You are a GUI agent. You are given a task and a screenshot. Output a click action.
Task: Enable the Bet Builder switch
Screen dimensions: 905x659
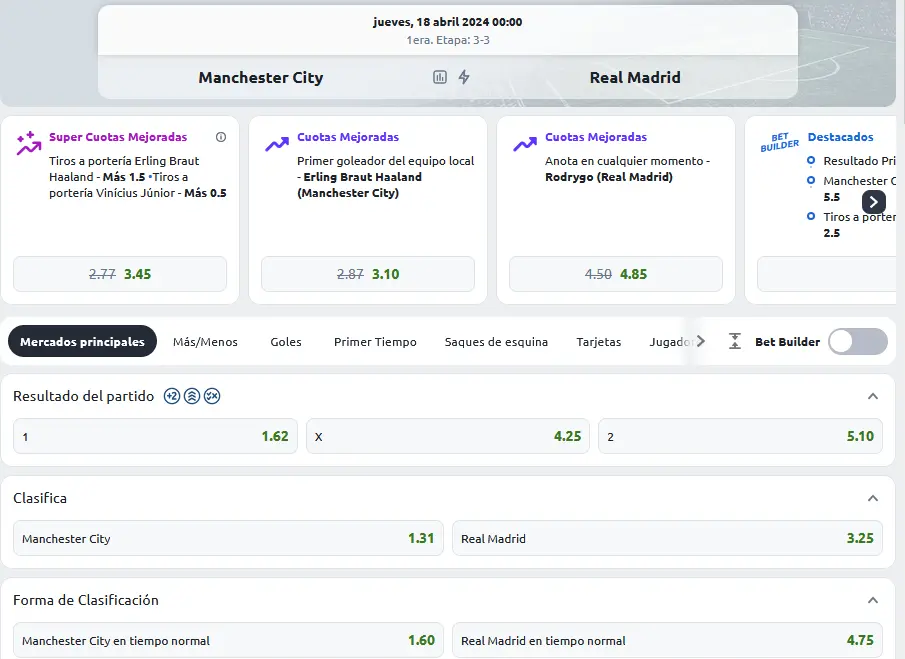point(858,341)
